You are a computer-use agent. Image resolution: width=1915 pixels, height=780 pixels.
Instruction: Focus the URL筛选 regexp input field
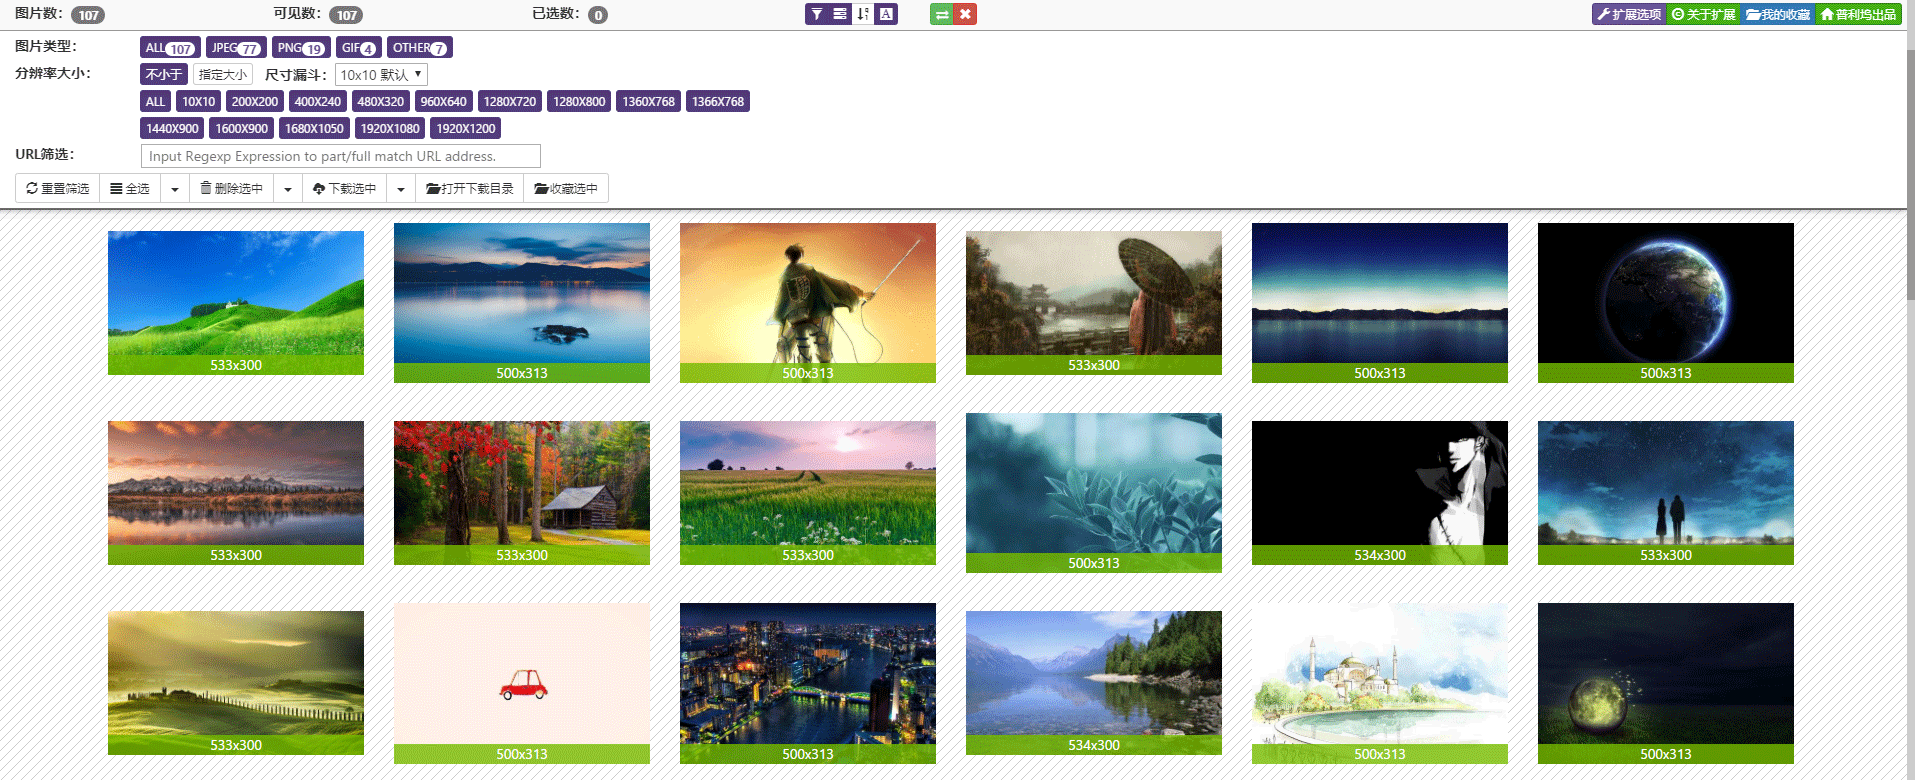click(x=341, y=156)
